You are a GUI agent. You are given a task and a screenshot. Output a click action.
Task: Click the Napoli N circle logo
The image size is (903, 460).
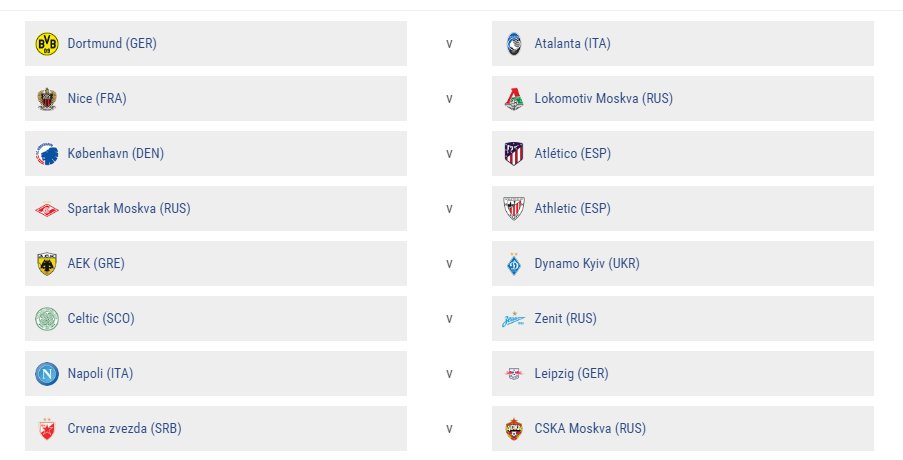(x=47, y=374)
